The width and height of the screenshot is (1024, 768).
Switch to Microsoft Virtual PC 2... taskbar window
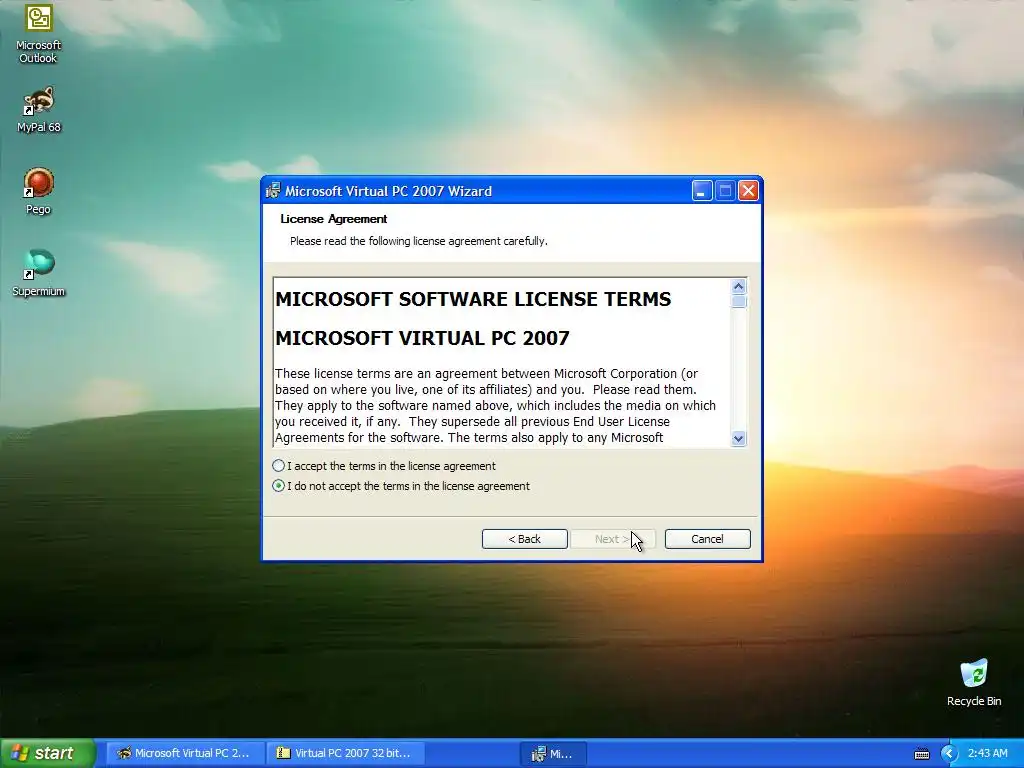185,753
